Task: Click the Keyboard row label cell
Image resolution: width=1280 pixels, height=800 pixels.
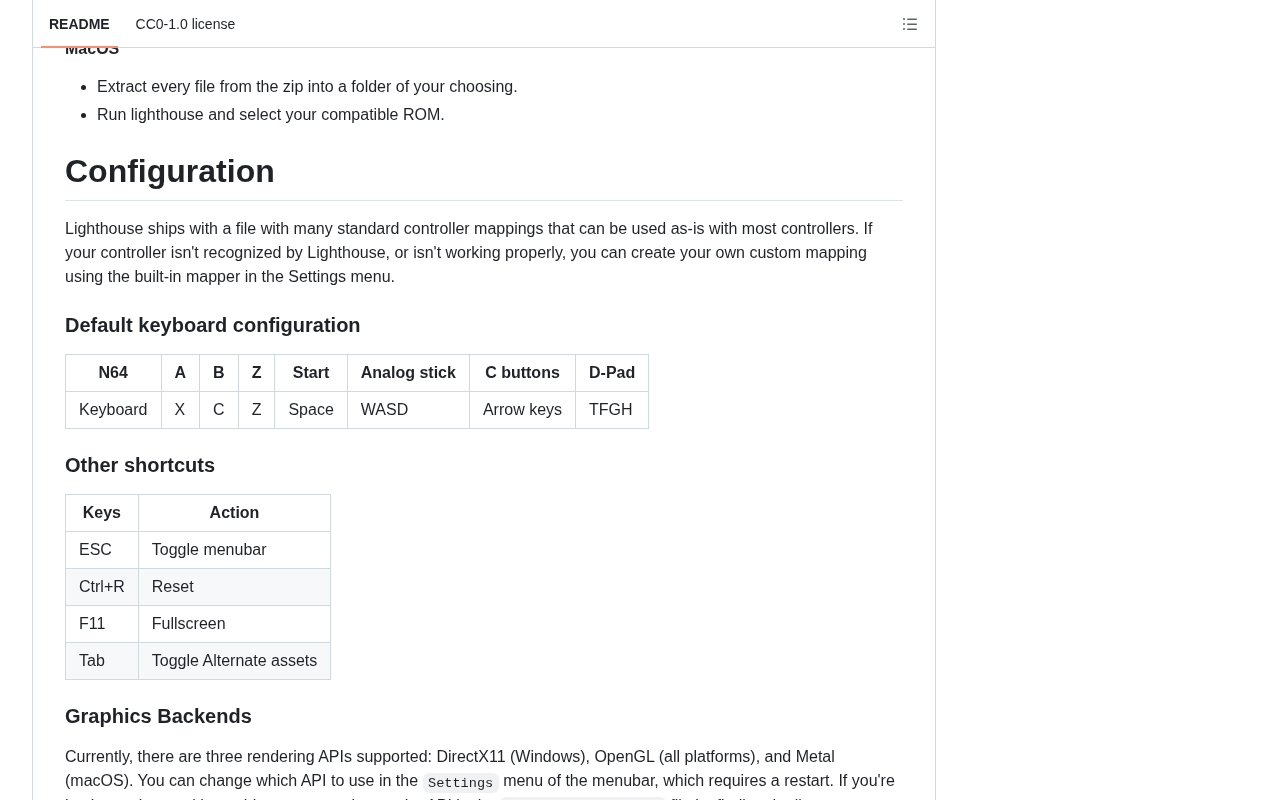Action: coord(113,410)
